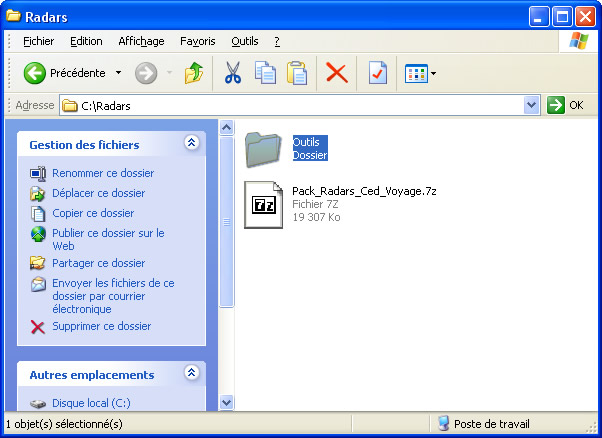Cut with the scissors icon
The image size is (602, 438).
coord(233,73)
